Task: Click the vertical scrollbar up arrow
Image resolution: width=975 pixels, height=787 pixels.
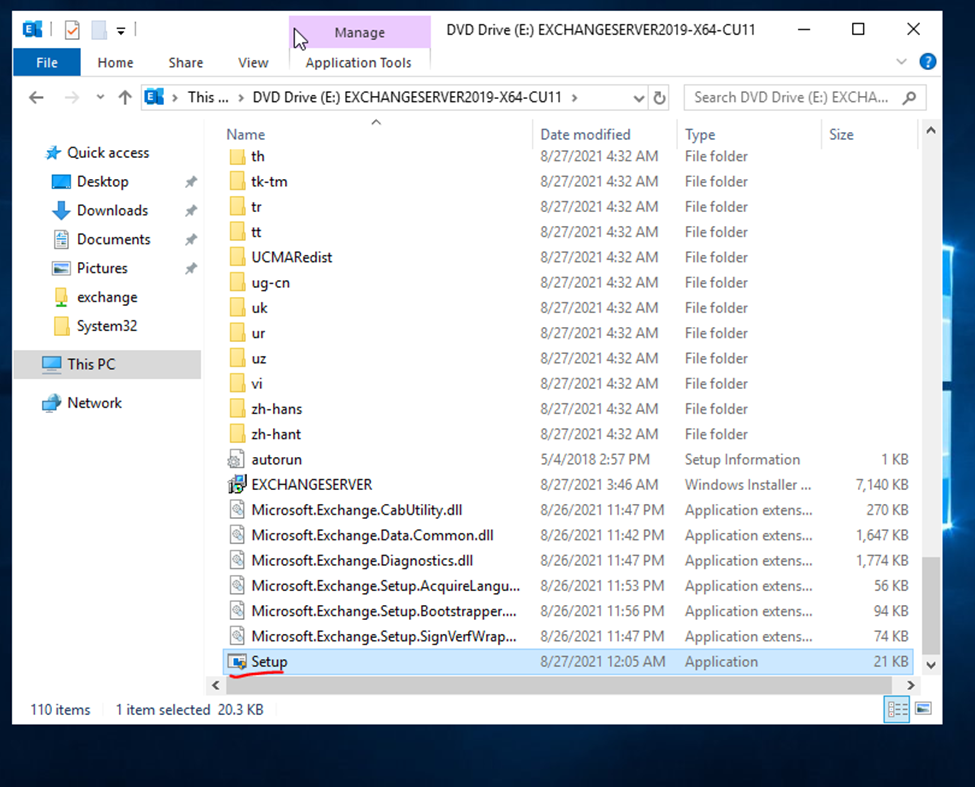Action: (x=931, y=131)
